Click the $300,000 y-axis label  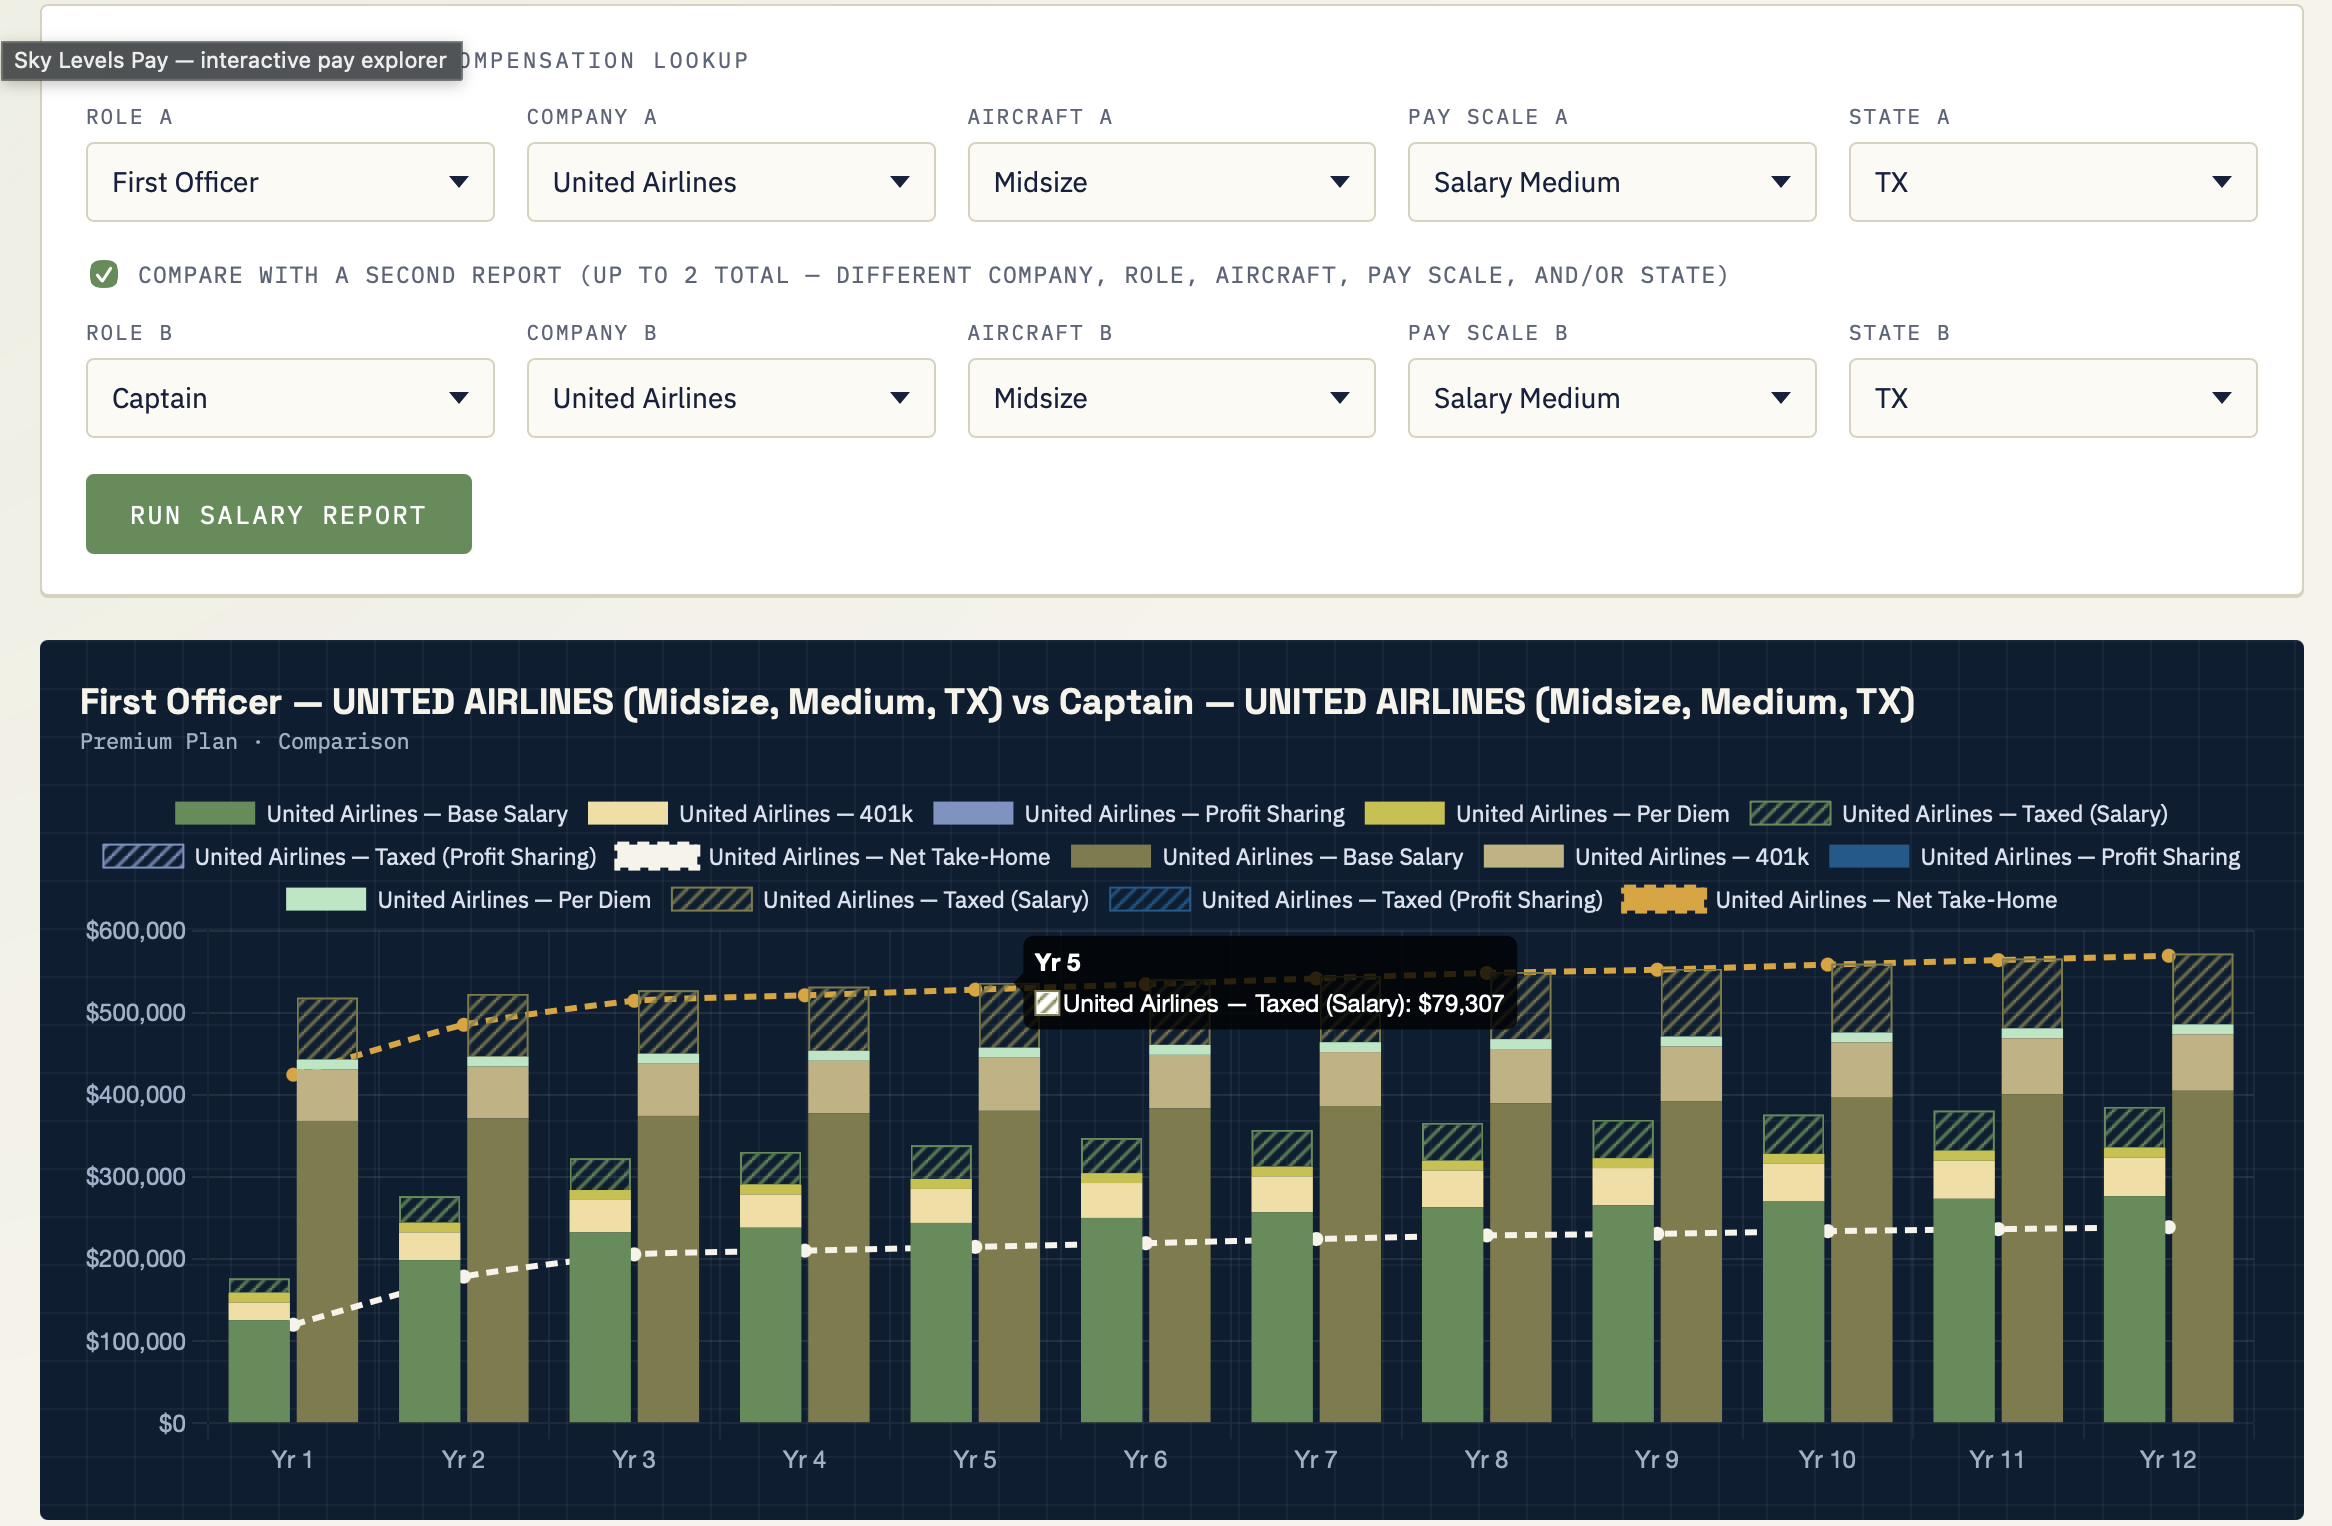pyautogui.click(x=136, y=1177)
